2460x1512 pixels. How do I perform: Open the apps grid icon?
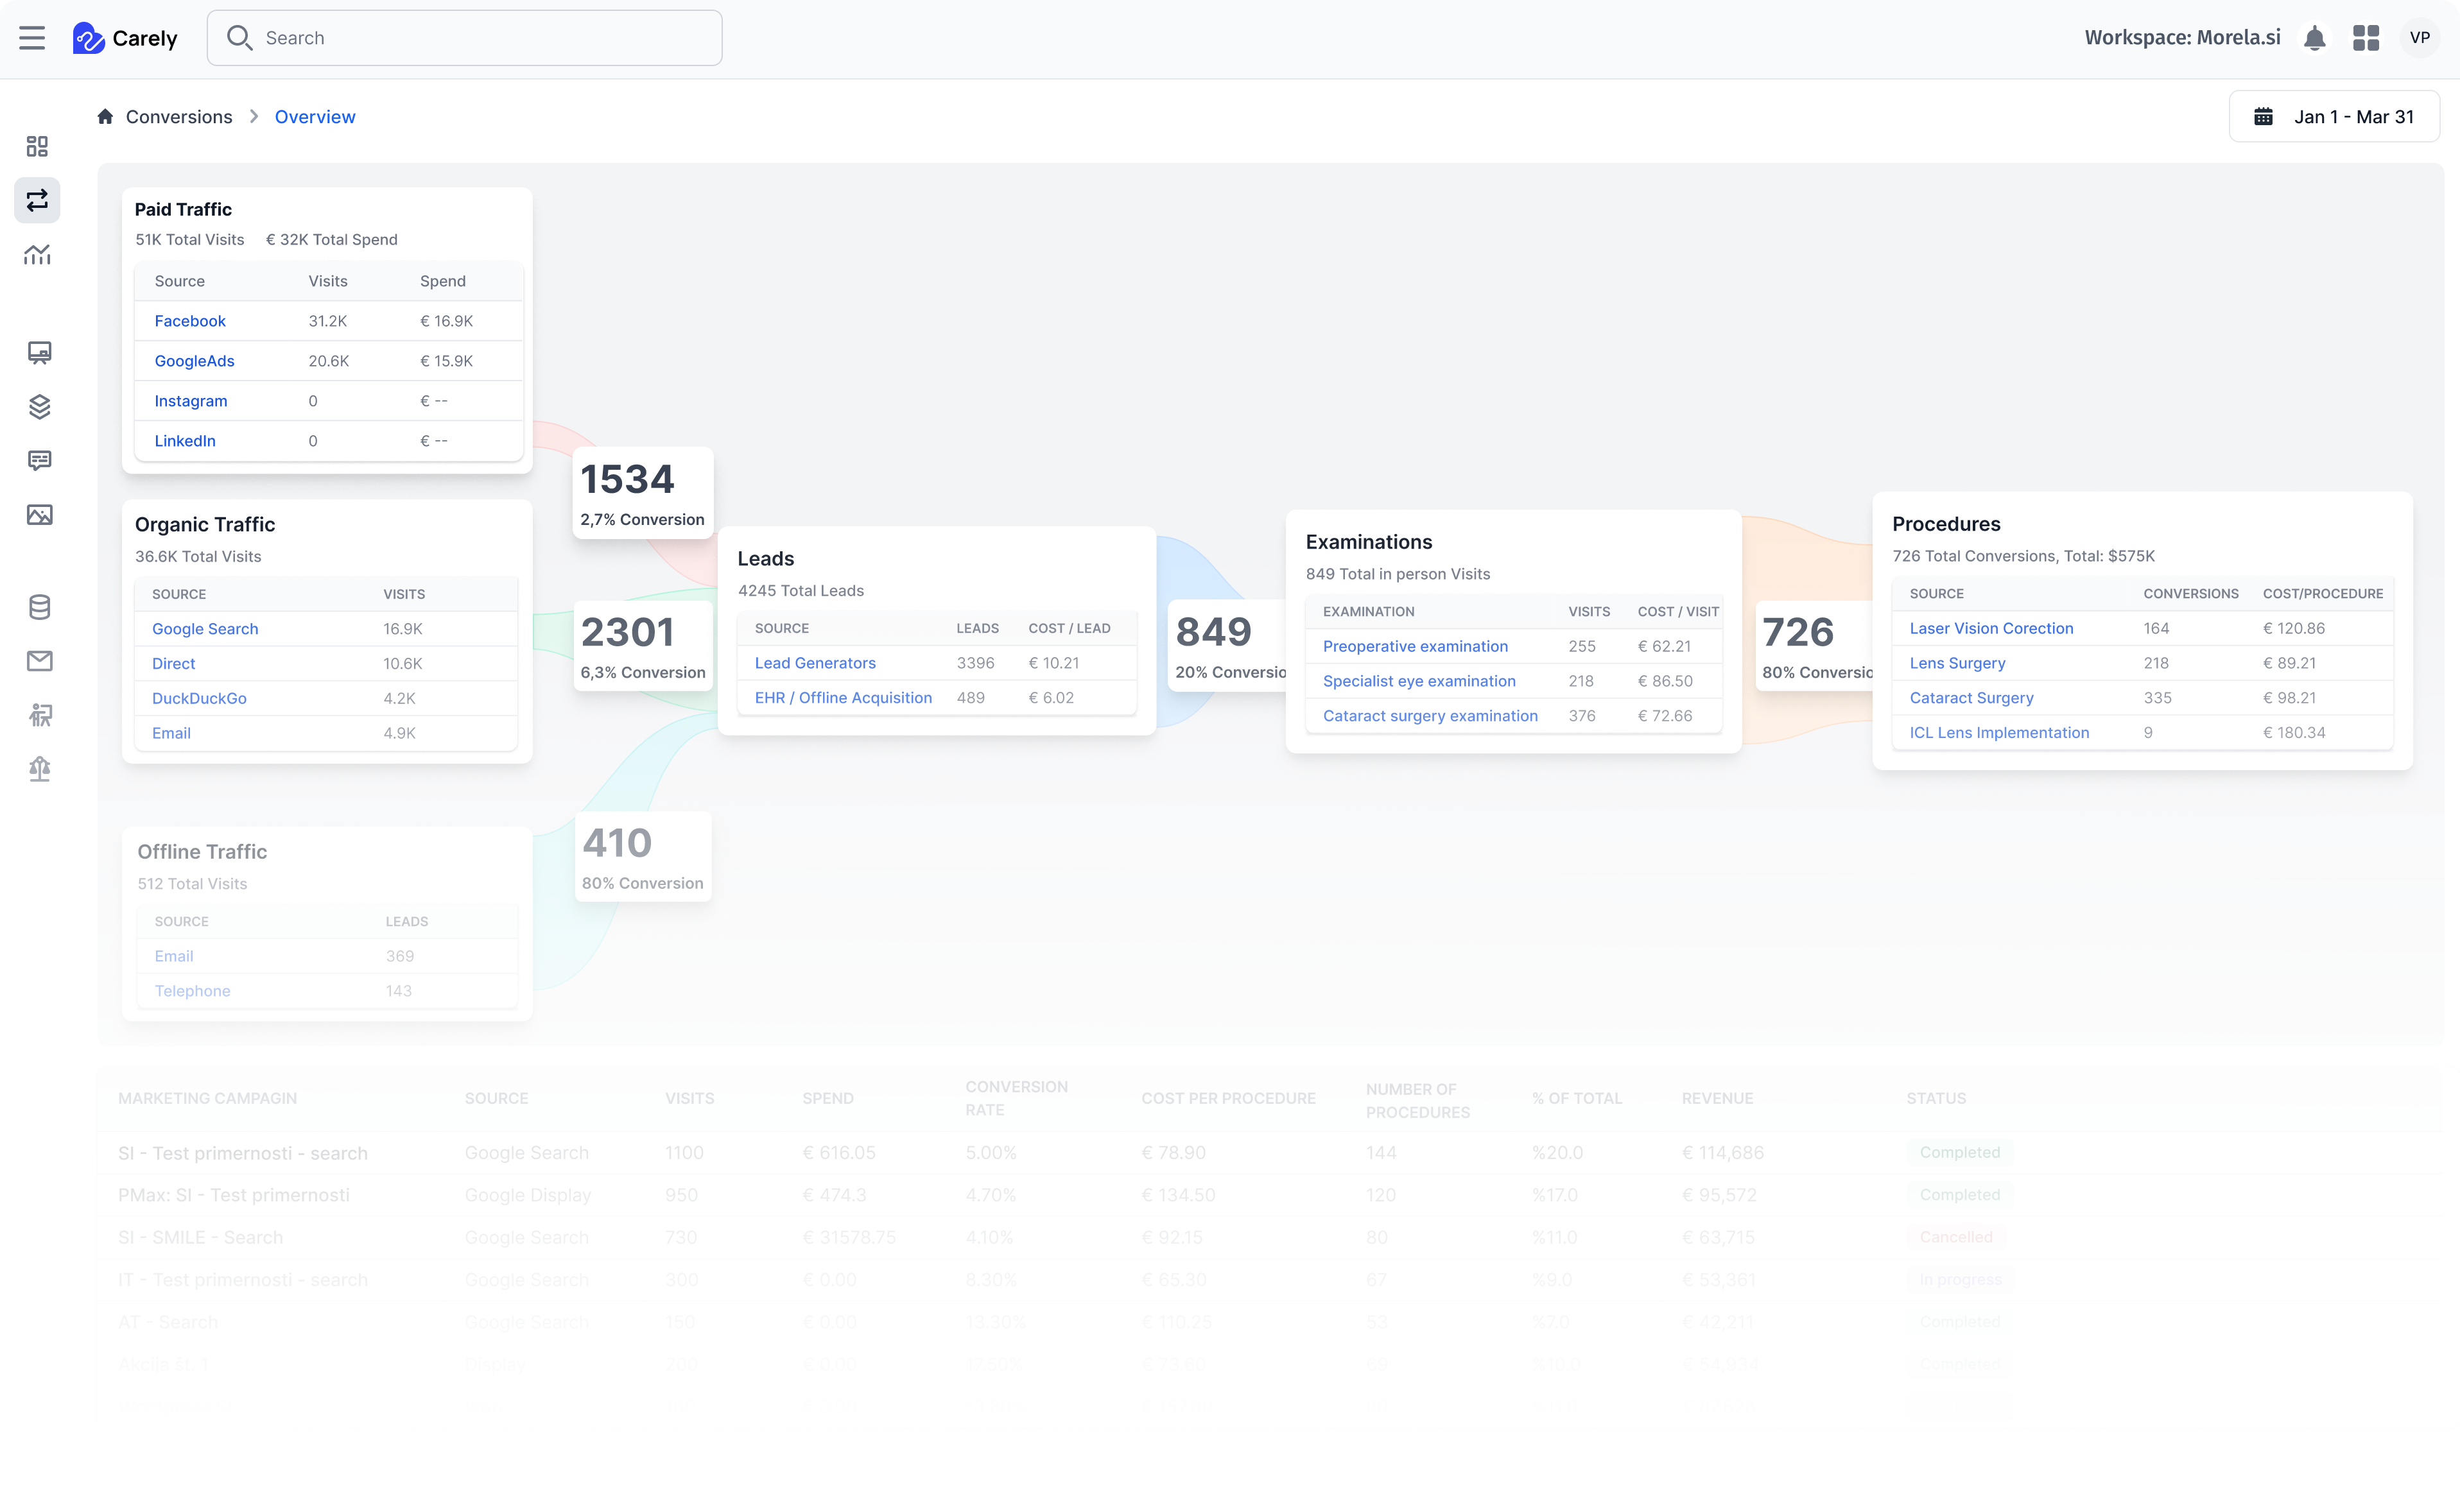point(2366,38)
